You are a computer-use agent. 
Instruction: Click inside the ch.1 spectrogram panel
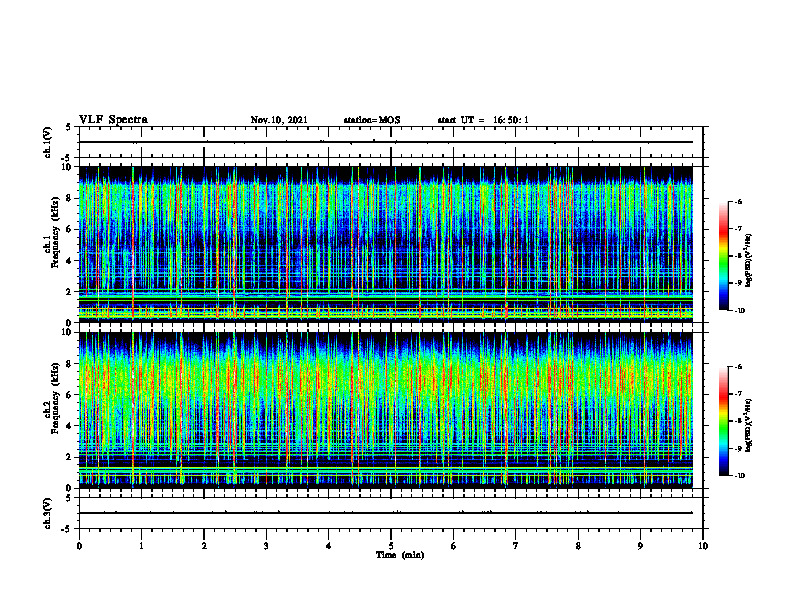click(x=386, y=244)
